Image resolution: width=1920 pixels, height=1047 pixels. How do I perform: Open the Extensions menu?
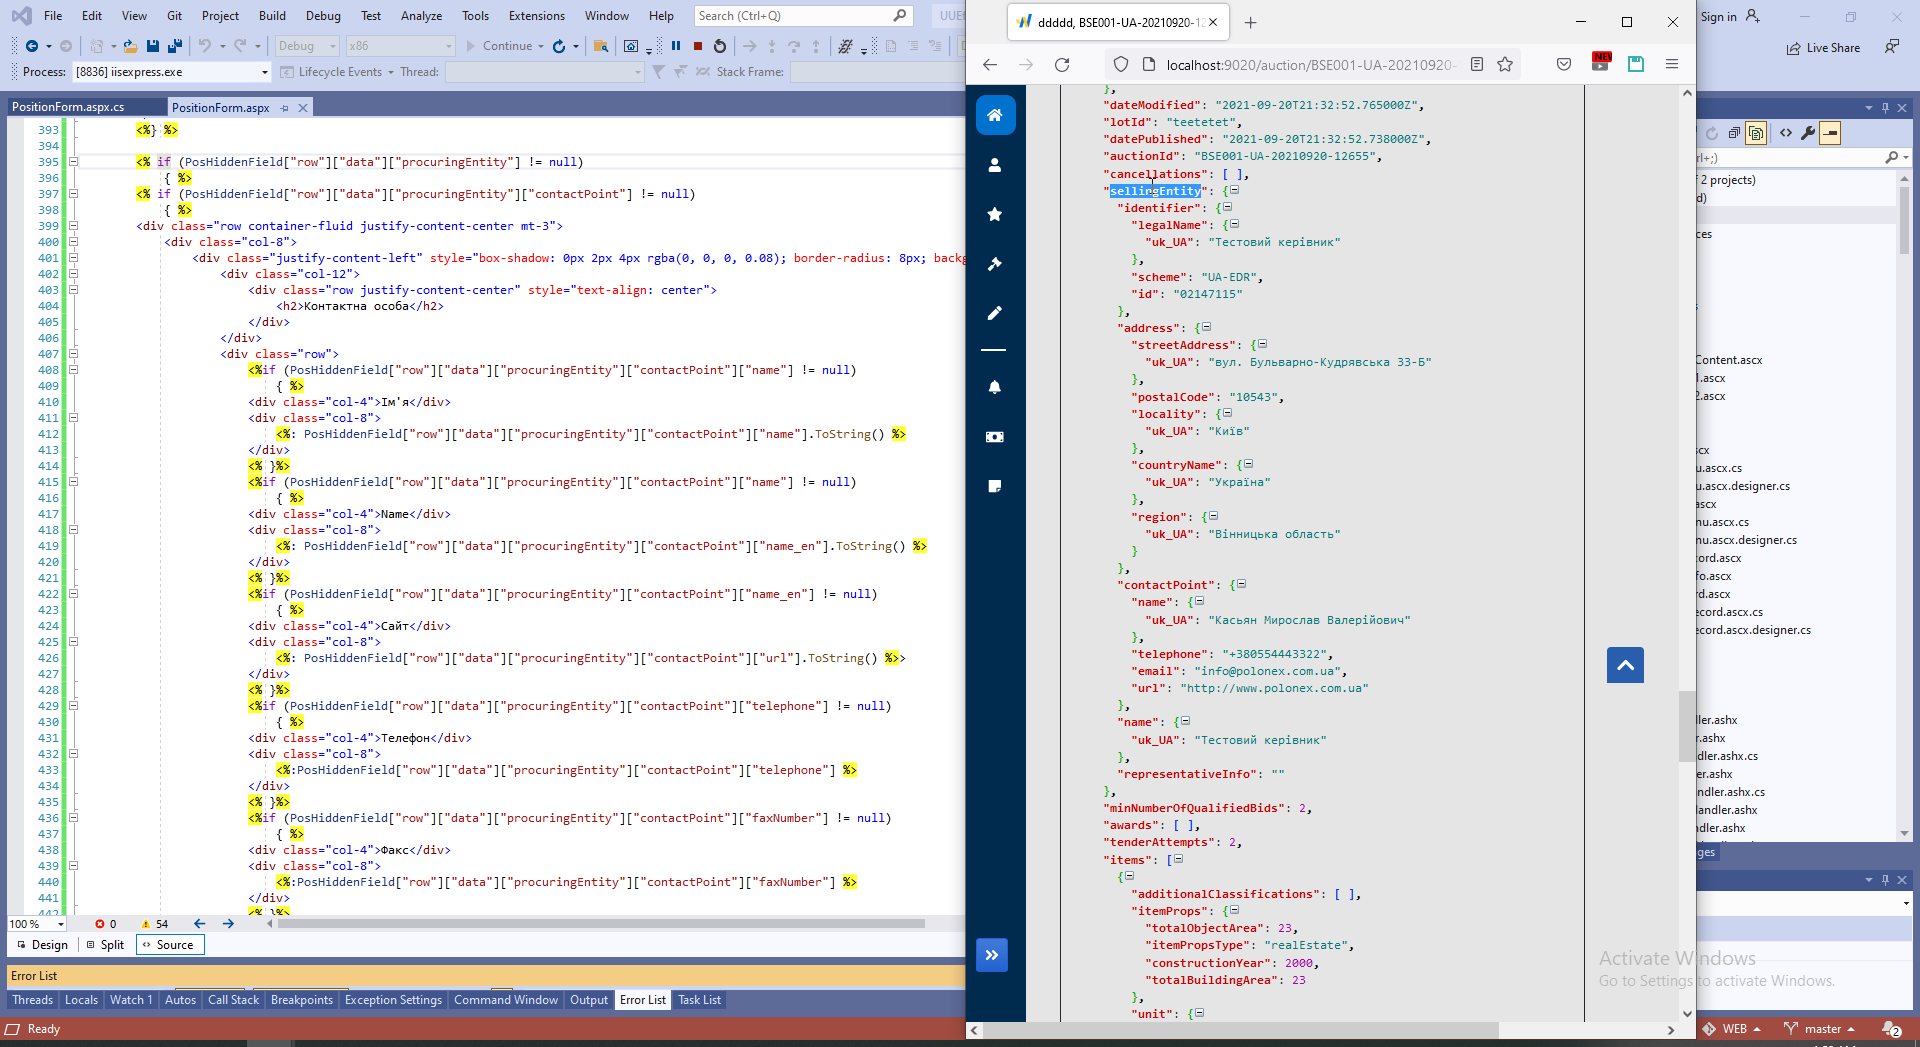coord(537,16)
